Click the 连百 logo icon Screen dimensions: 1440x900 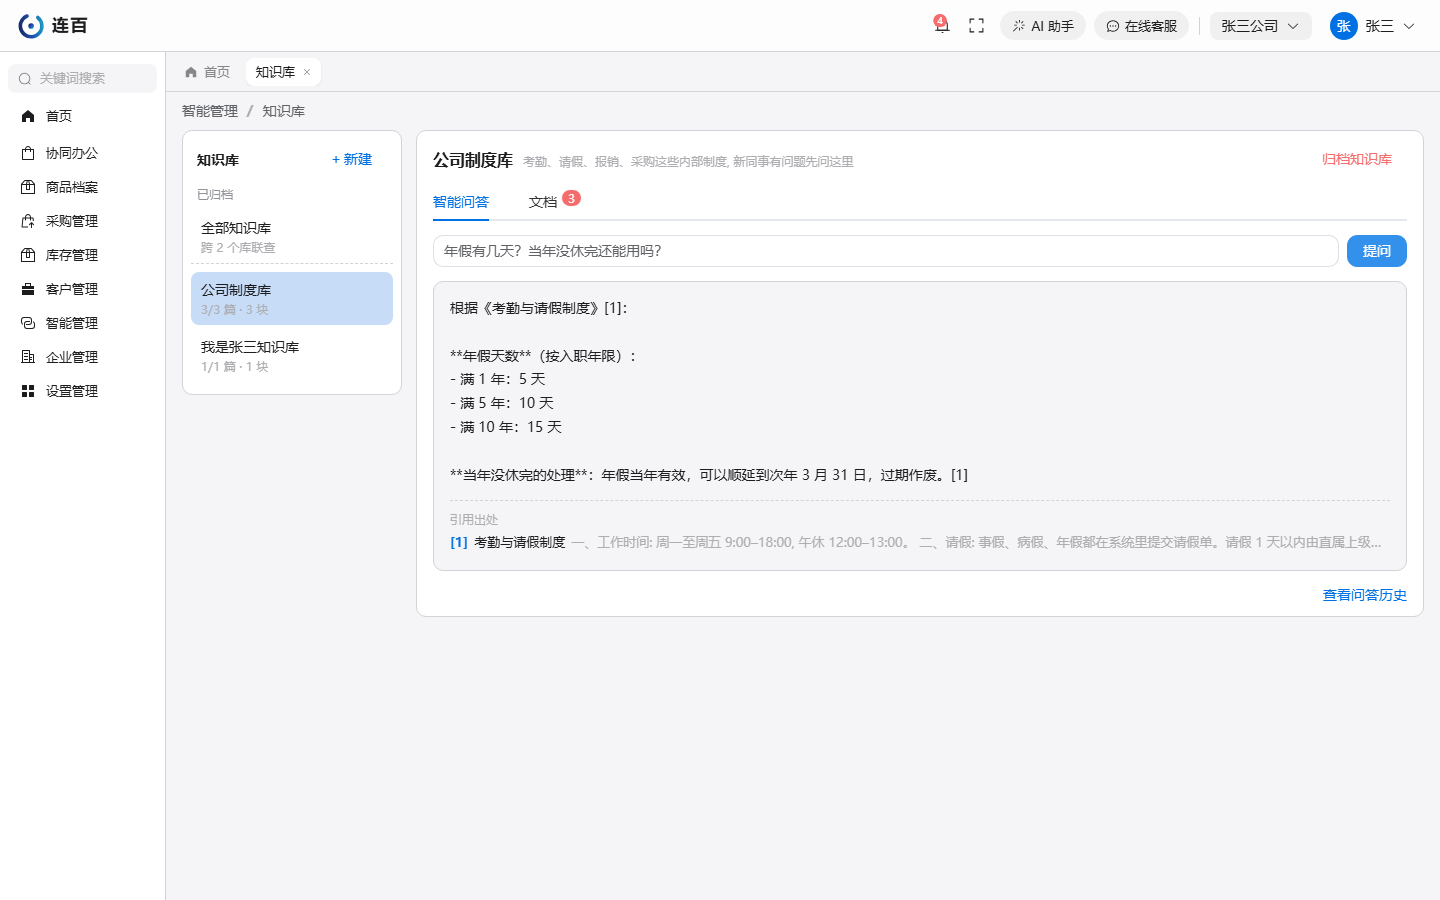(x=31, y=26)
